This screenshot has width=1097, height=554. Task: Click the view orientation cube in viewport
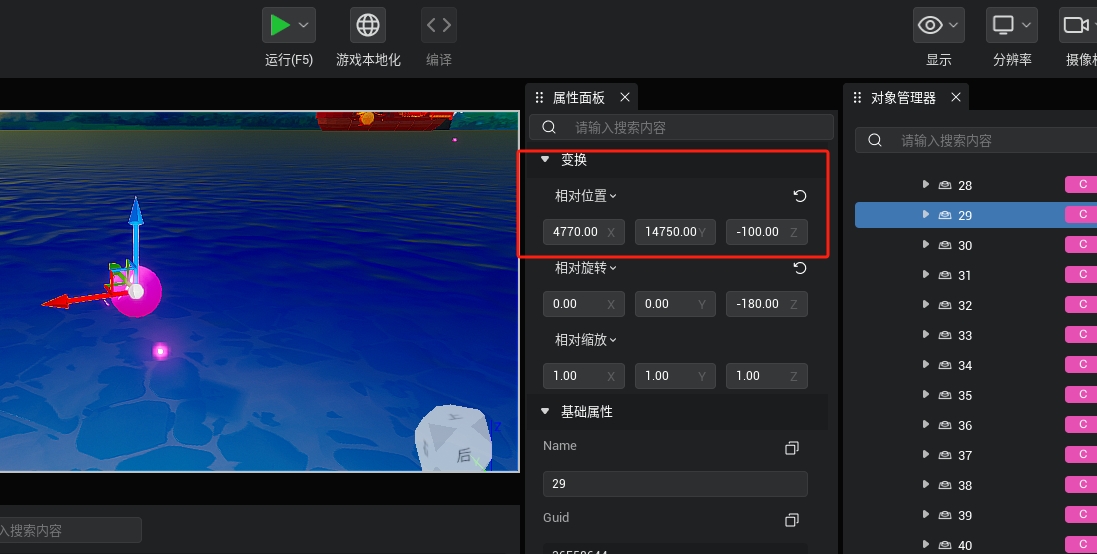[x=456, y=438]
